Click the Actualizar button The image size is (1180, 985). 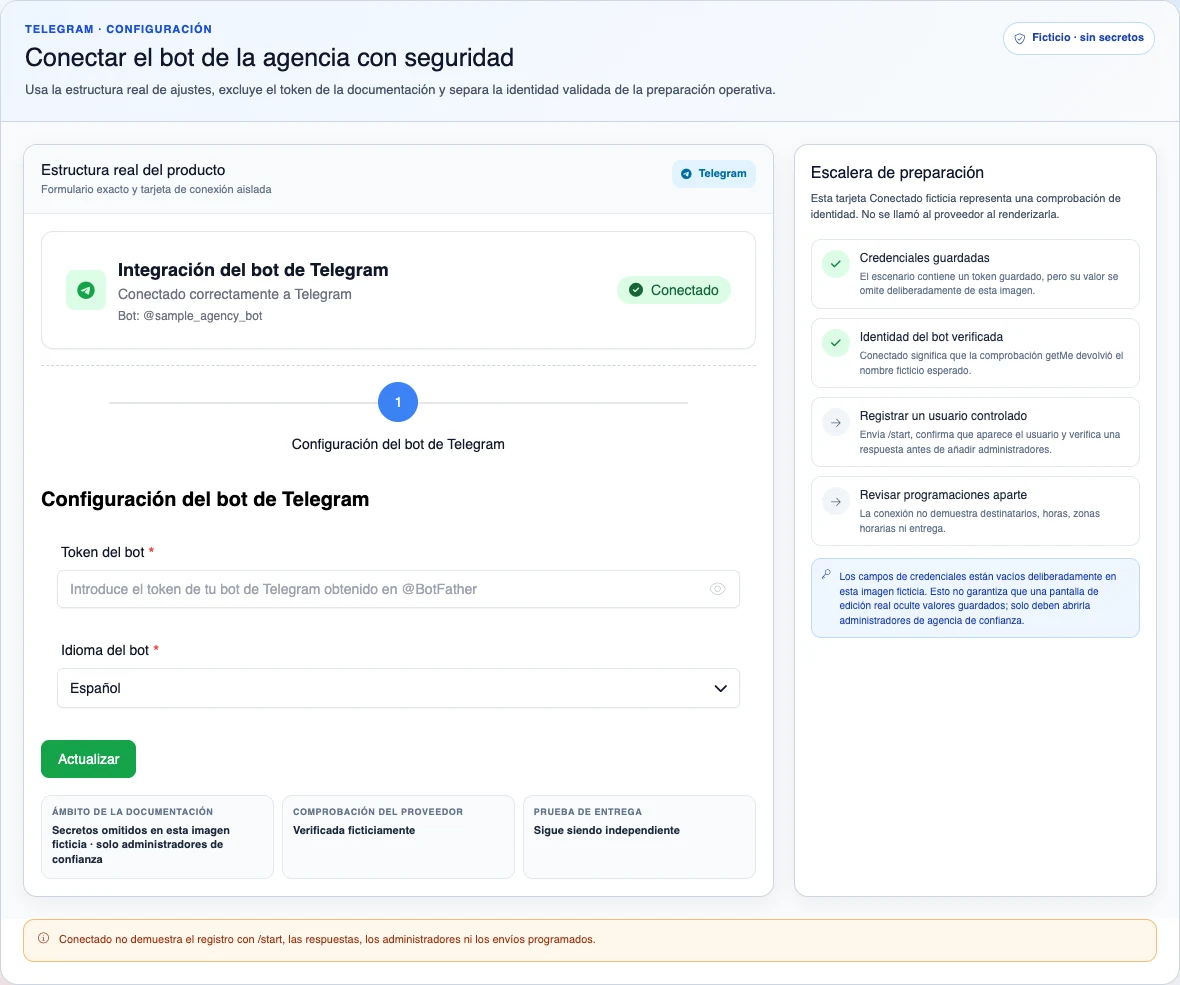[x=88, y=759]
